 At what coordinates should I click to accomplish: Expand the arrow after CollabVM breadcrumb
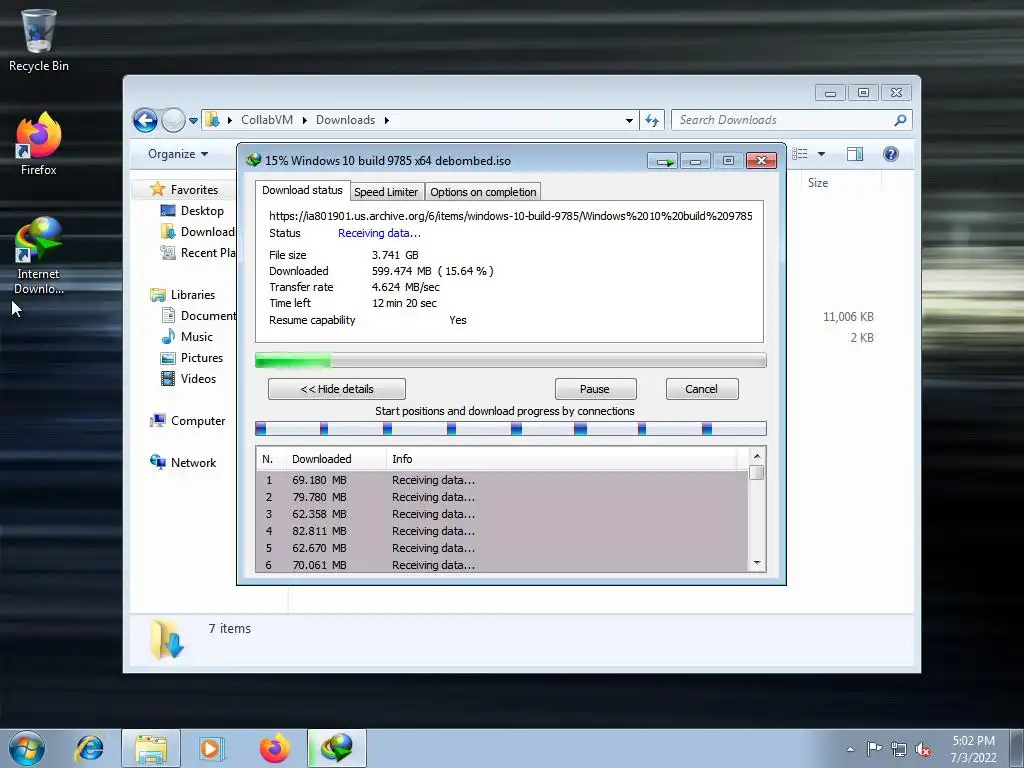click(x=304, y=120)
